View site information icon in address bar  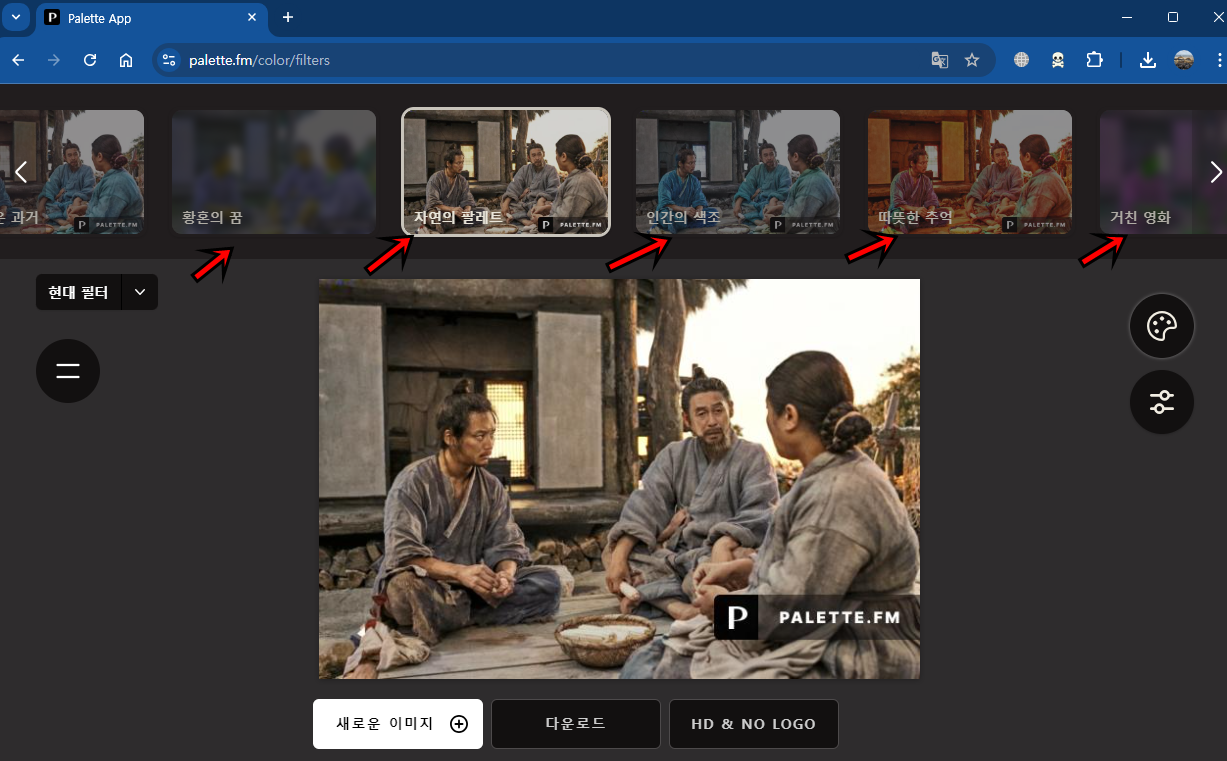click(169, 60)
